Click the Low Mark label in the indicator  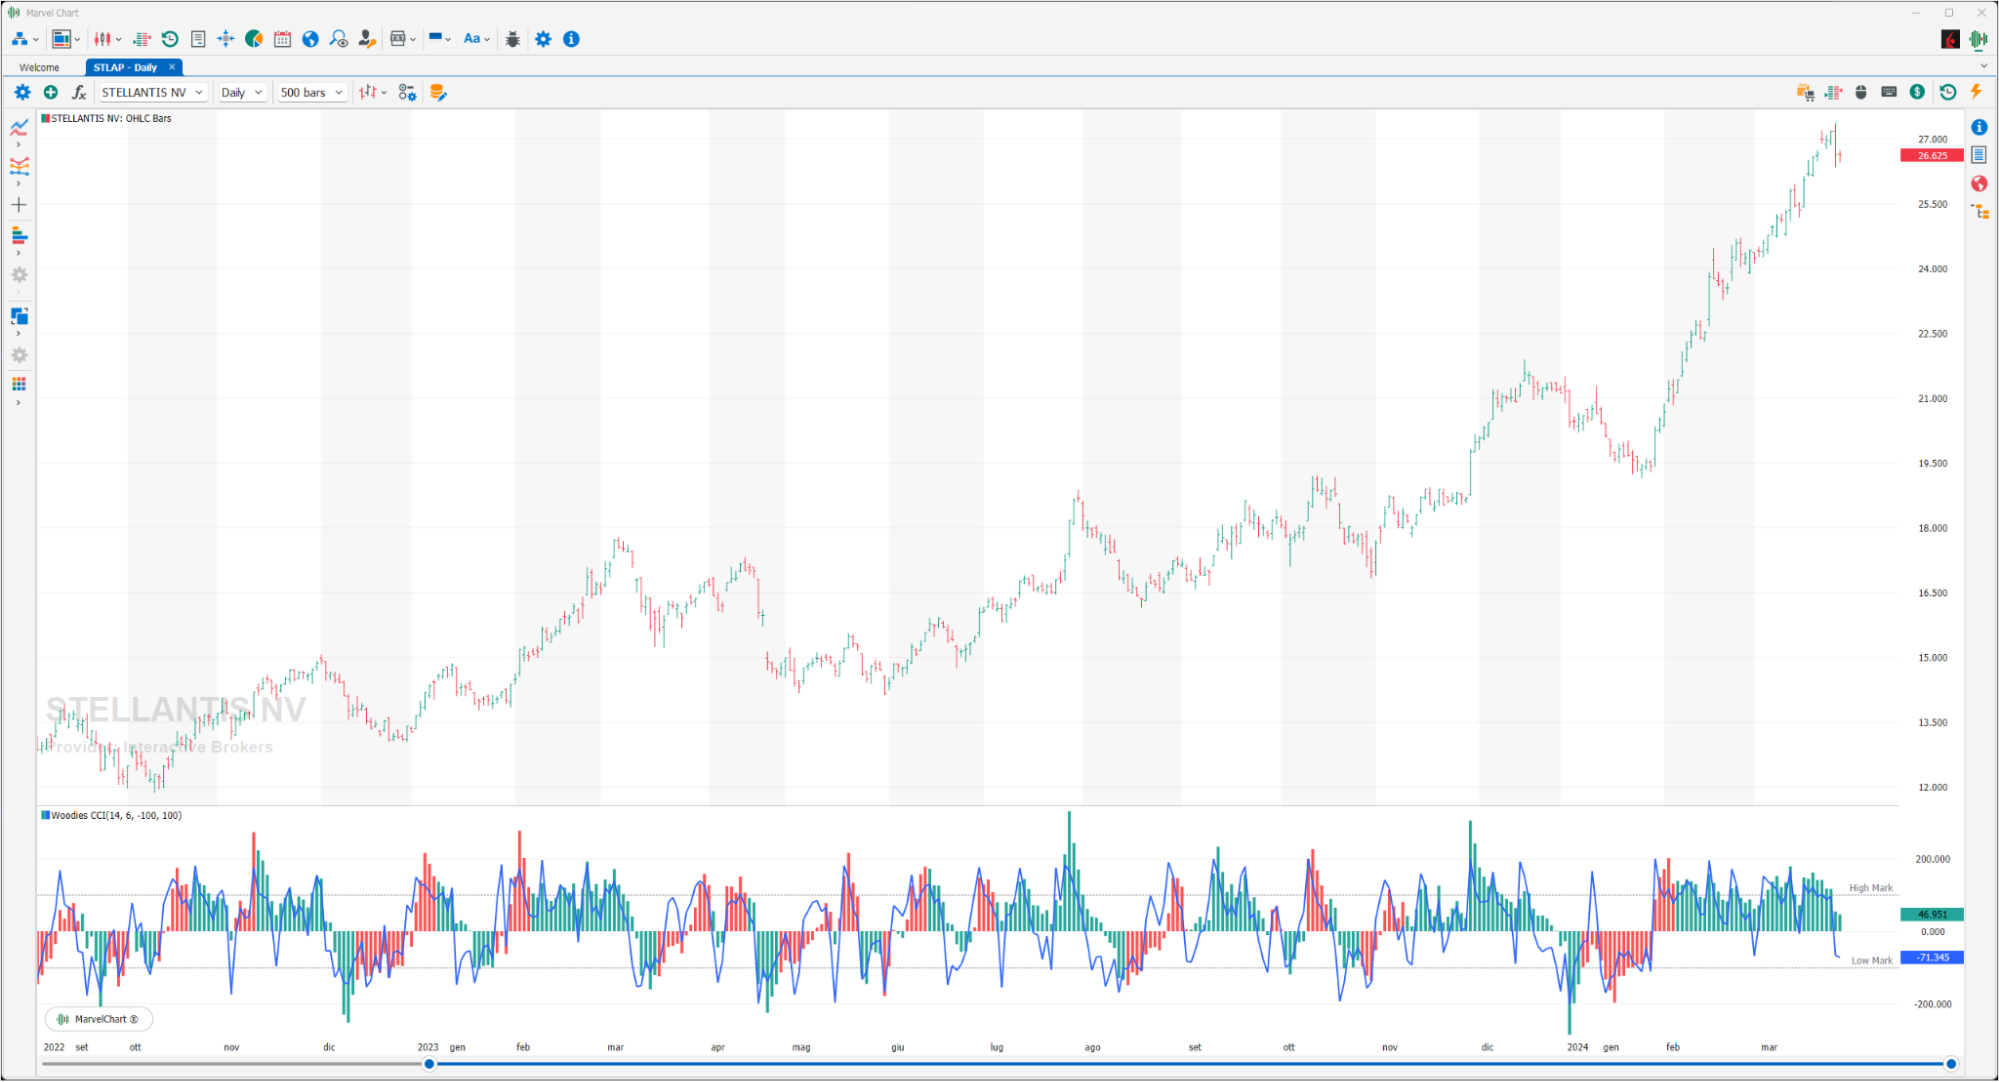pyautogui.click(x=1871, y=960)
